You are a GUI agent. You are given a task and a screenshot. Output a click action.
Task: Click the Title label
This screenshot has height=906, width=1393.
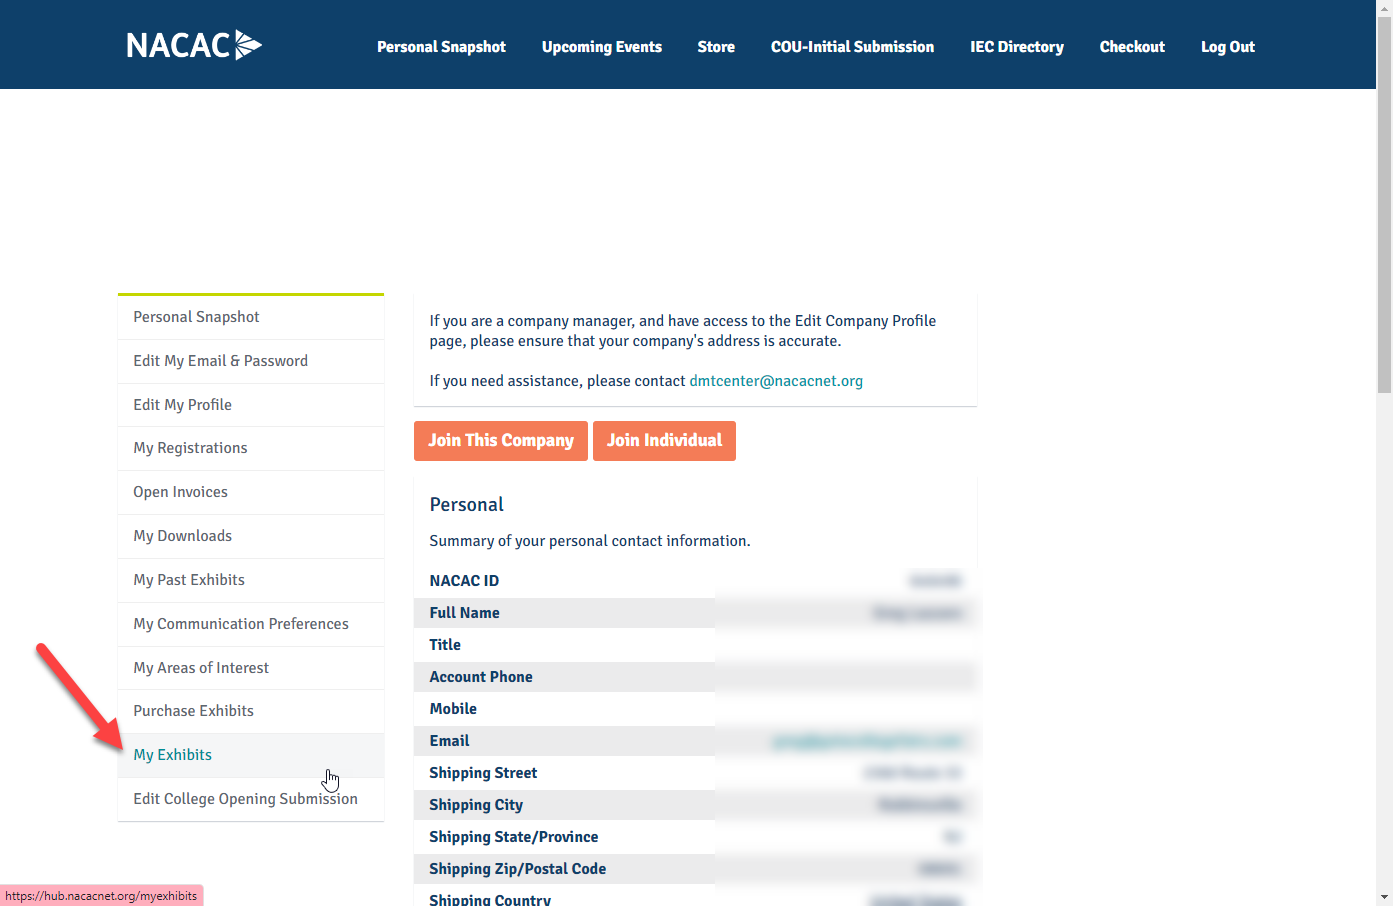445,645
